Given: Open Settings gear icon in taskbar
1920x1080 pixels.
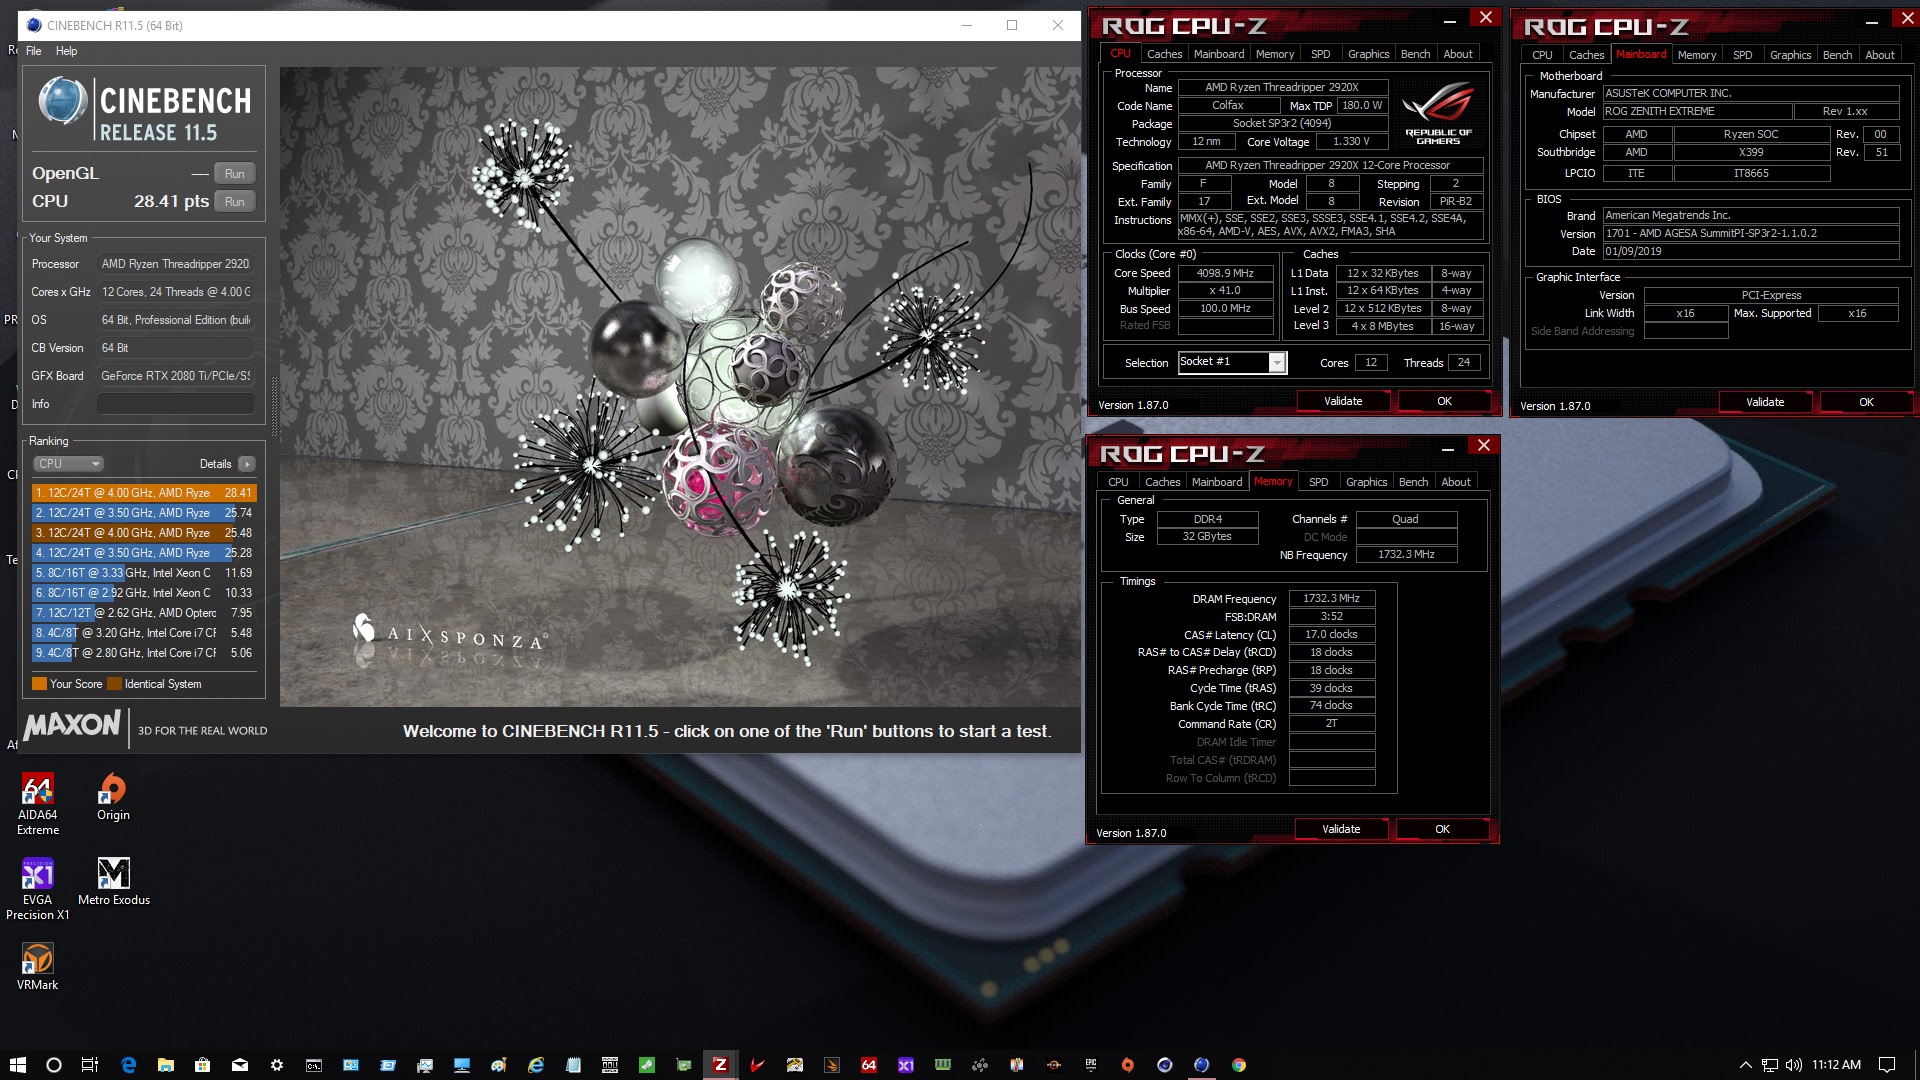Looking at the screenshot, I should click(x=277, y=1065).
